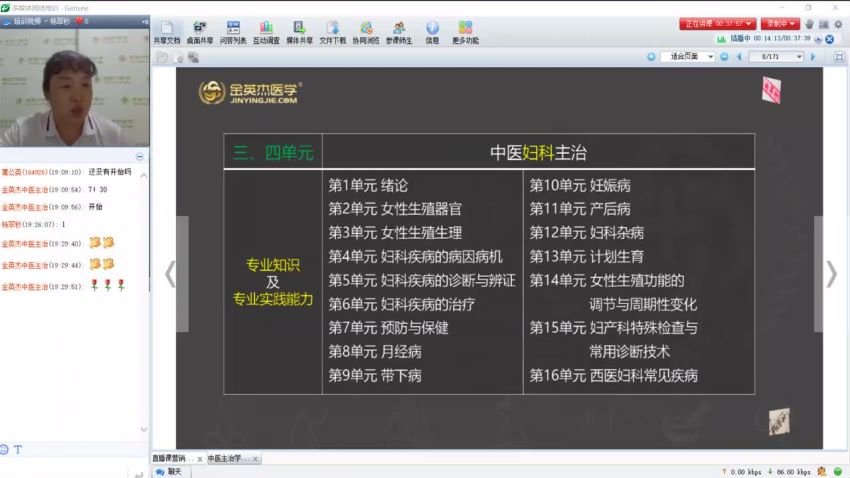Go to the previous page with the left arrow
The height and width of the screenshot is (478, 850).
(739, 56)
